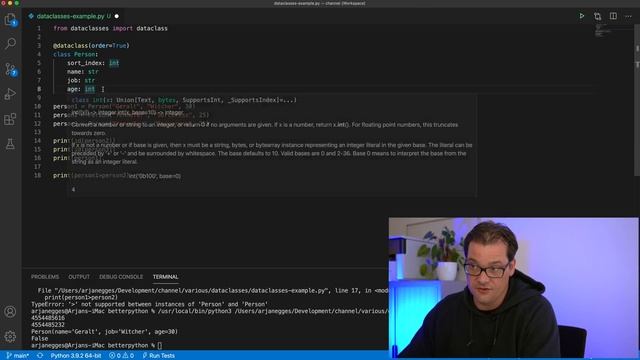
Task: Open the Search view in activity bar
Action: [x=10, y=43]
